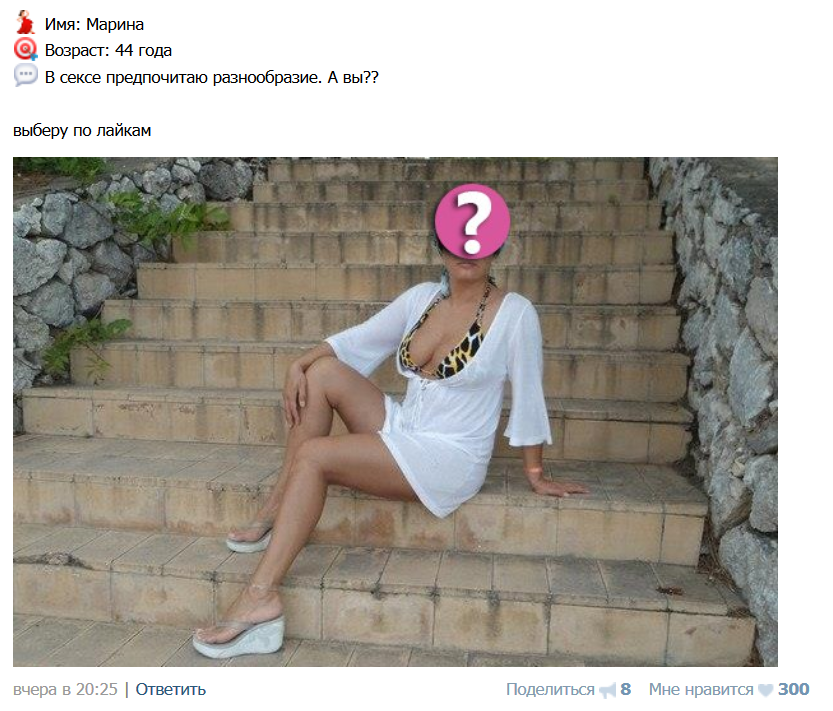Click the speech bubble emoji icon
This screenshot has width=833, height=711.
(25, 75)
